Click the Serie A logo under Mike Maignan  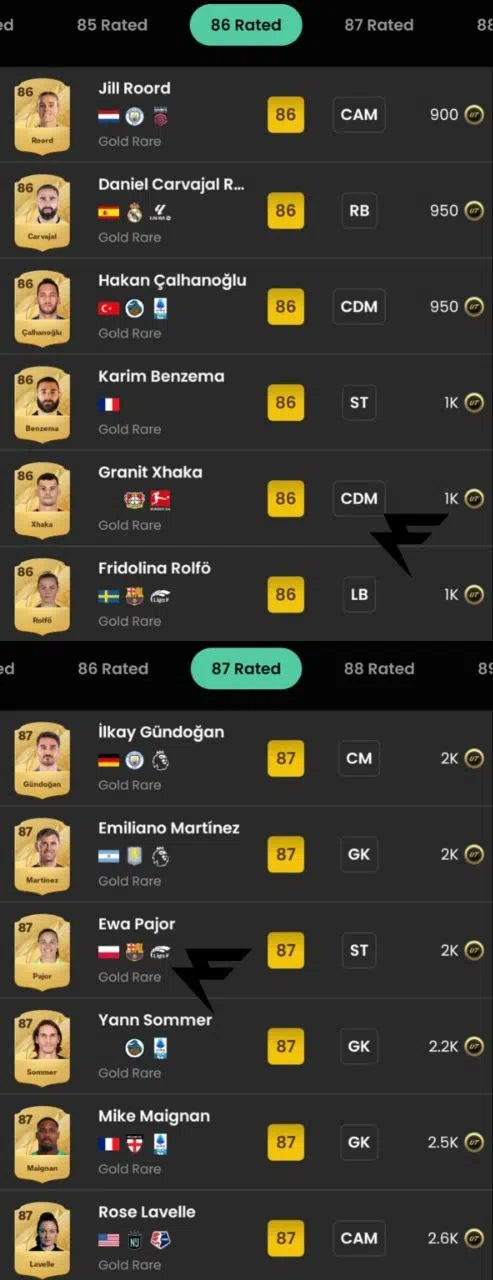[160, 1144]
